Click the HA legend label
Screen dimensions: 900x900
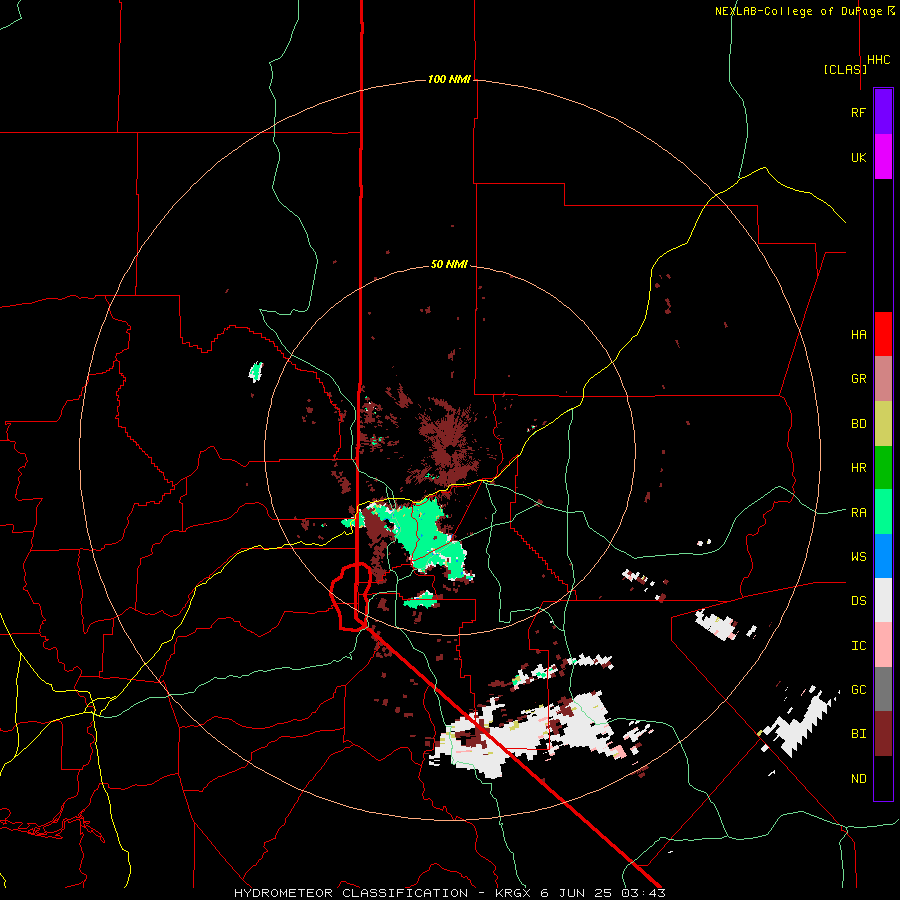point(859,335)
